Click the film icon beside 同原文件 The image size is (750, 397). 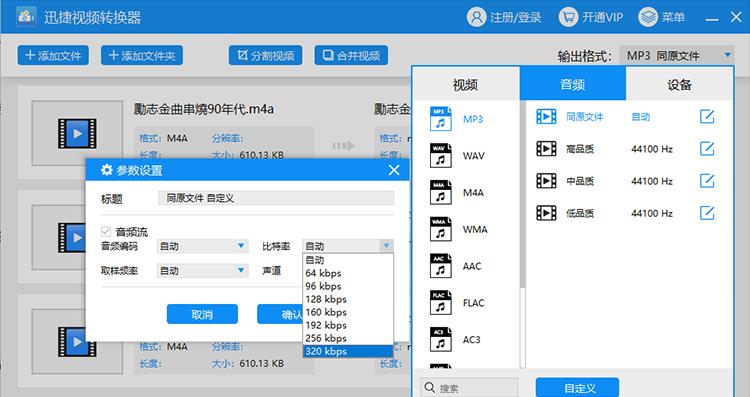coord(546,117)
